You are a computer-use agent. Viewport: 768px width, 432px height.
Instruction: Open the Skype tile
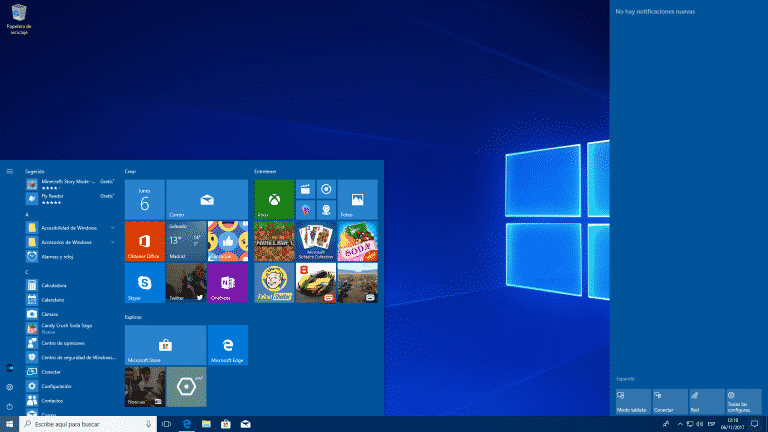click(x=144, y=283)
